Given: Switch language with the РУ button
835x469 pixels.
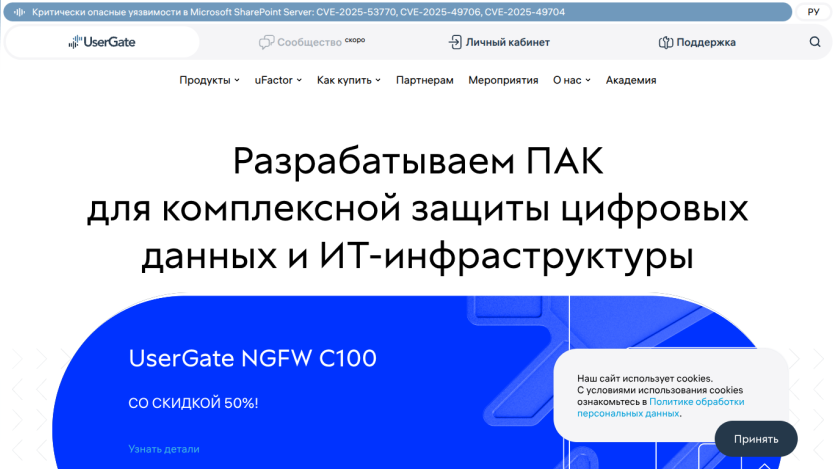Looking at the screenshot, I should (813, 12).
